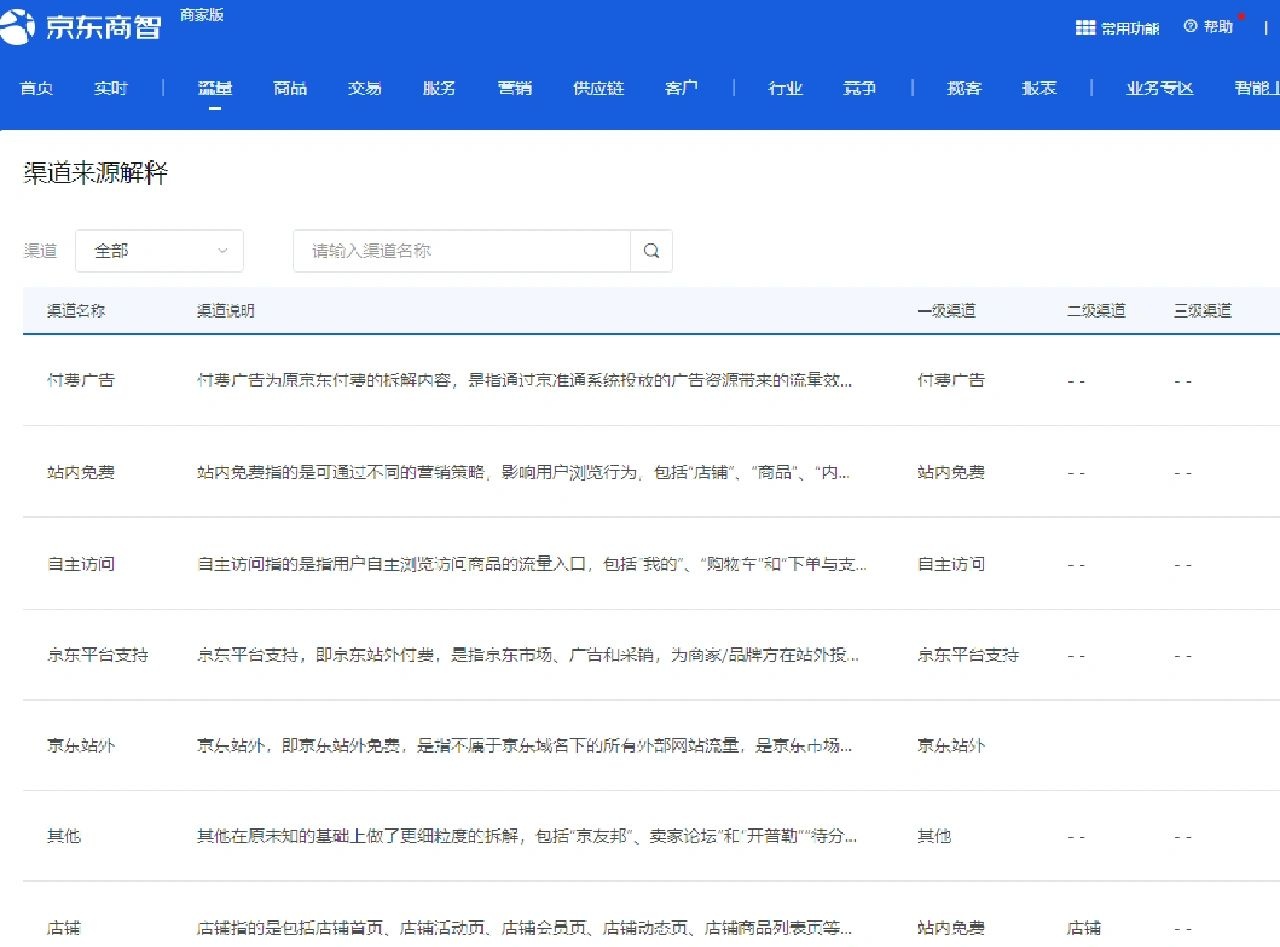Select the 店铺 channel name cell
Screen dimensions: 1280x947
pyautogui.click(x=64, y=928)
